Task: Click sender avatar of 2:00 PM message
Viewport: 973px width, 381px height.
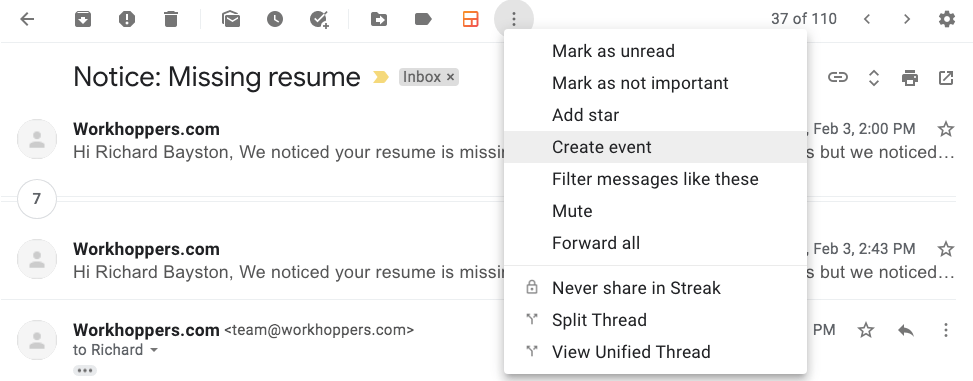Action: [x=37, y=140]
